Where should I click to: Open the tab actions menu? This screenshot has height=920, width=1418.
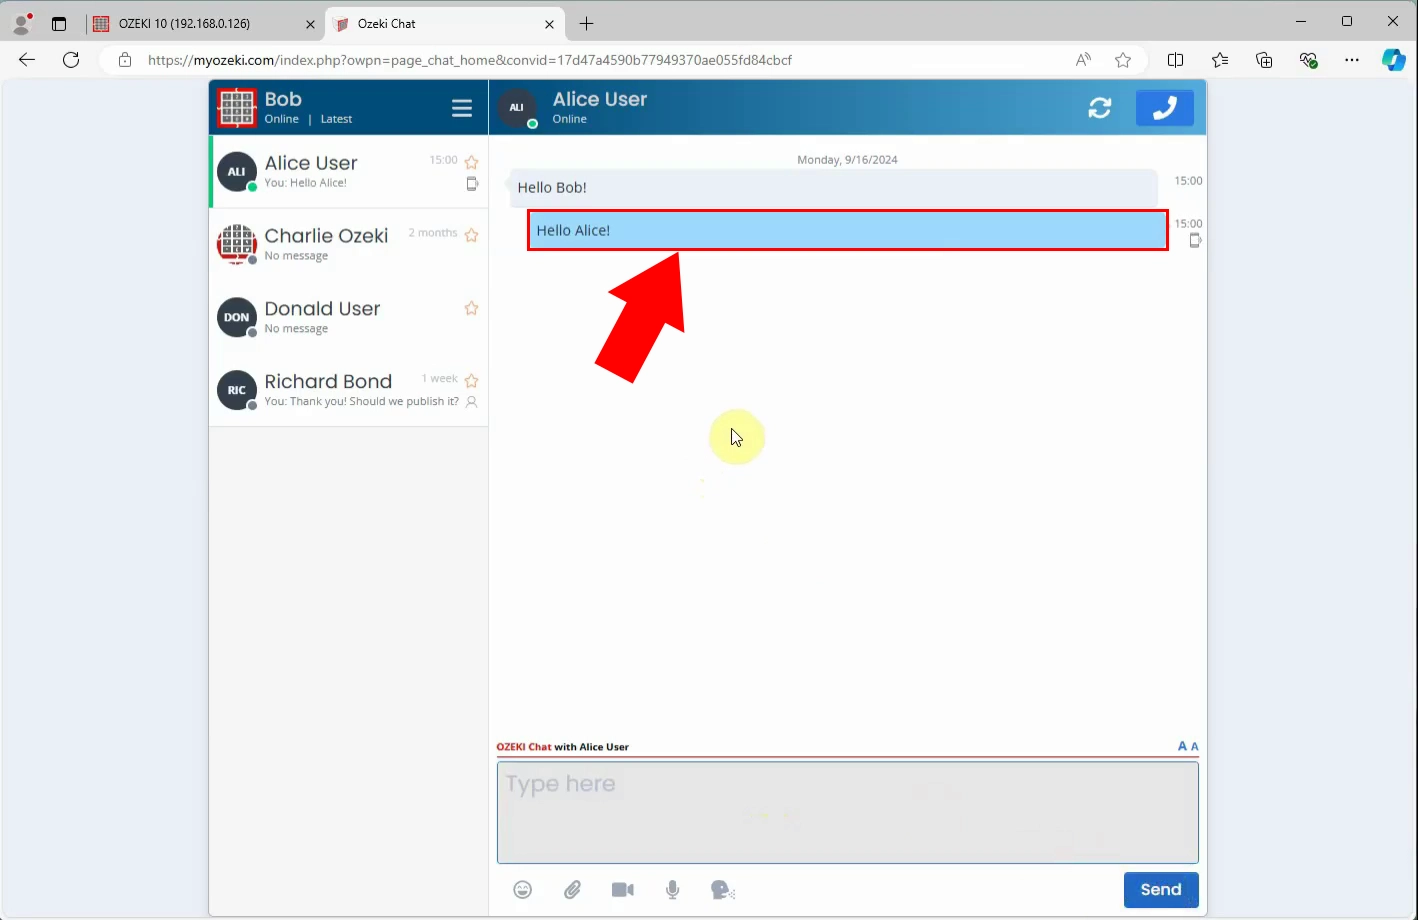(59, 24)
